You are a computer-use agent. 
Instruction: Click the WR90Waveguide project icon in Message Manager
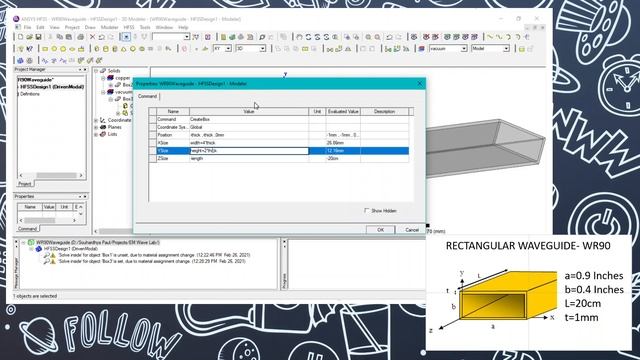click(31, 242)
